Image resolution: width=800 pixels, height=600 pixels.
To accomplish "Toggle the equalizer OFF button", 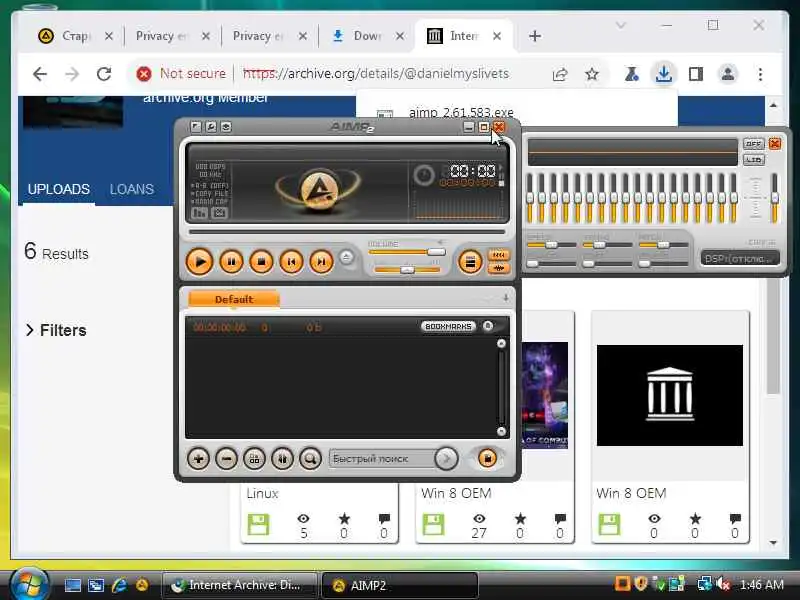I will point(754,144).
